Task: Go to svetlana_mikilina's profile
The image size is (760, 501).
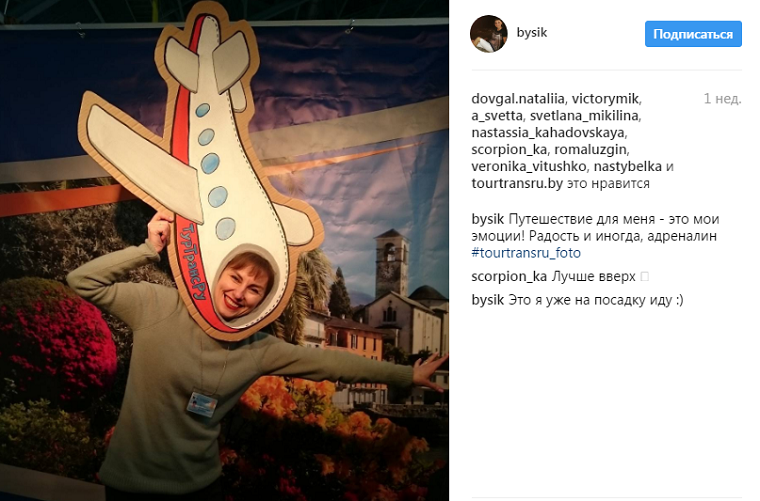Action: coord(584,116)
